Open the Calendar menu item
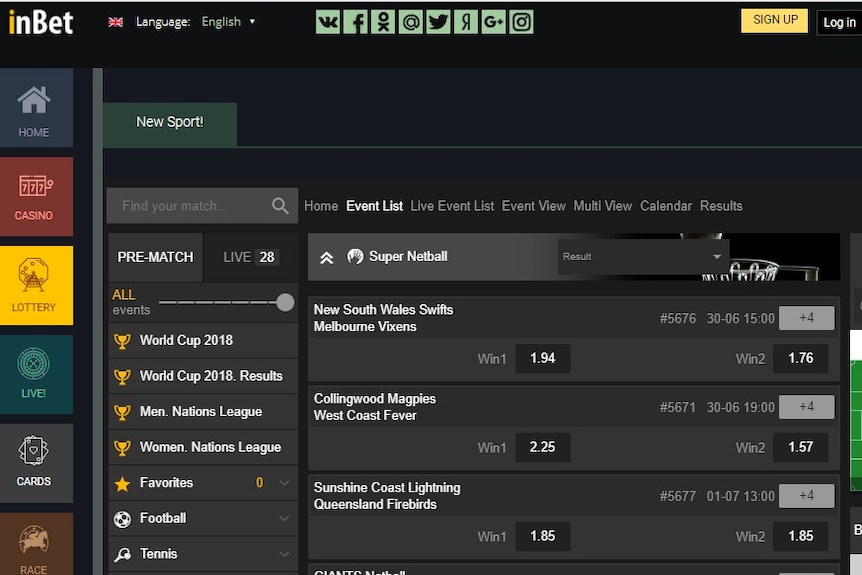The height and width of the screenshot is (575, 862). tap(666, 206)
